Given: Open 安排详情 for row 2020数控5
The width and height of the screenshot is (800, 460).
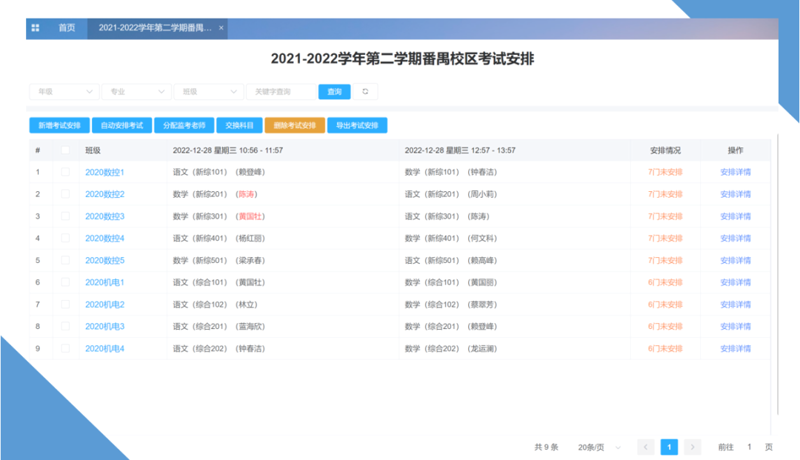Looking at the screenshot, I should click(x=735, y=260).
